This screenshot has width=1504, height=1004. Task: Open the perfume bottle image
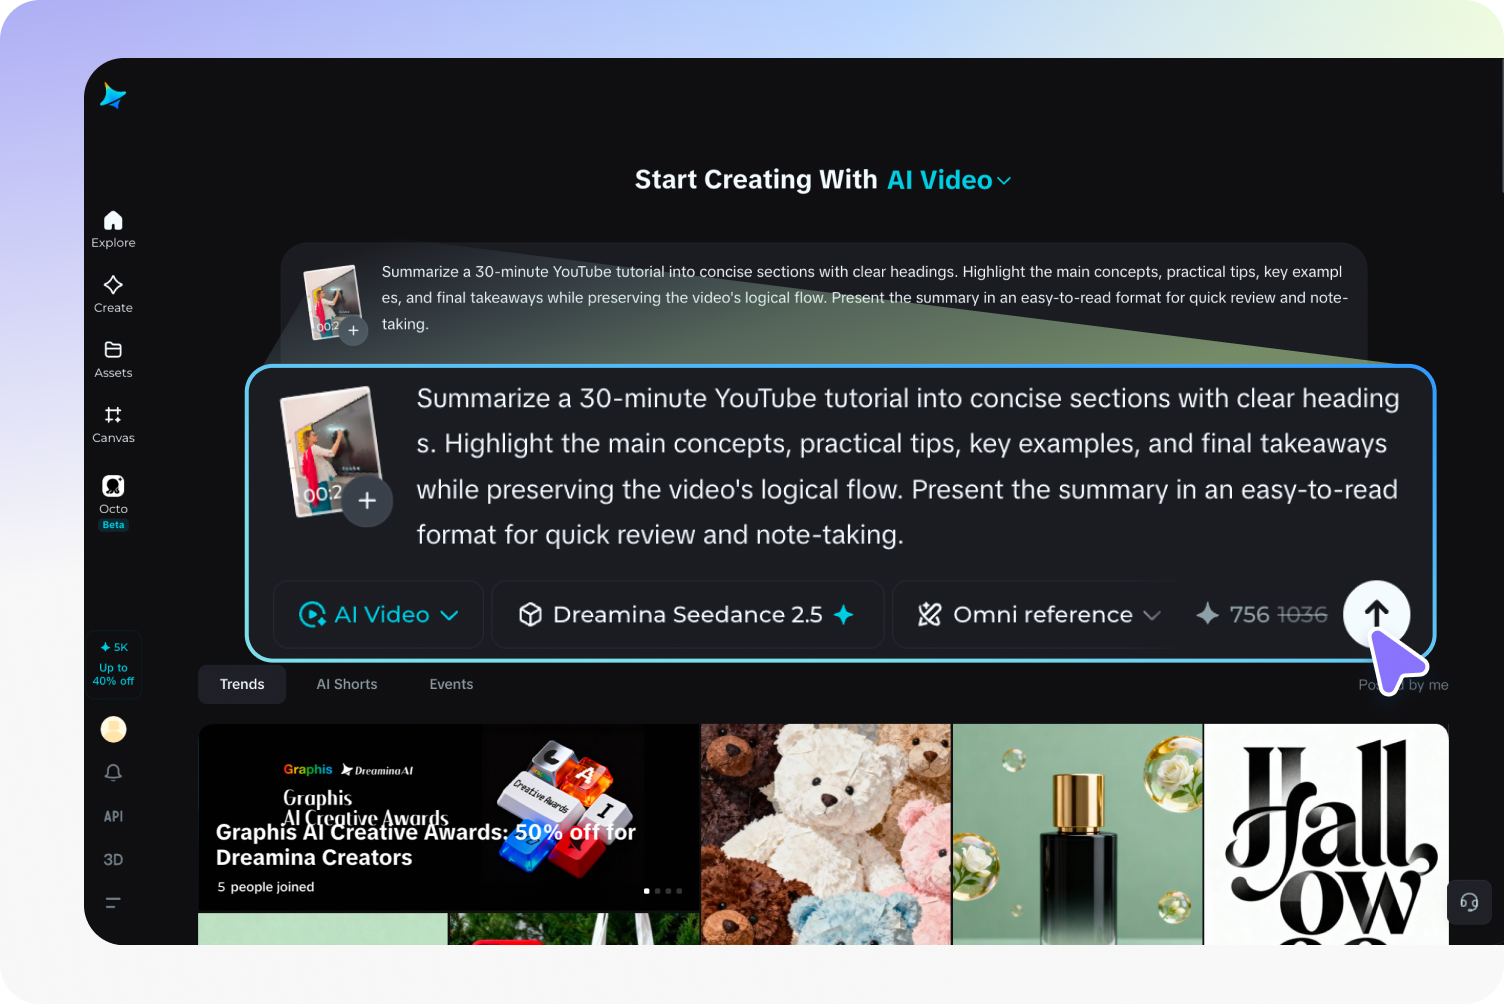[1077, 834]
